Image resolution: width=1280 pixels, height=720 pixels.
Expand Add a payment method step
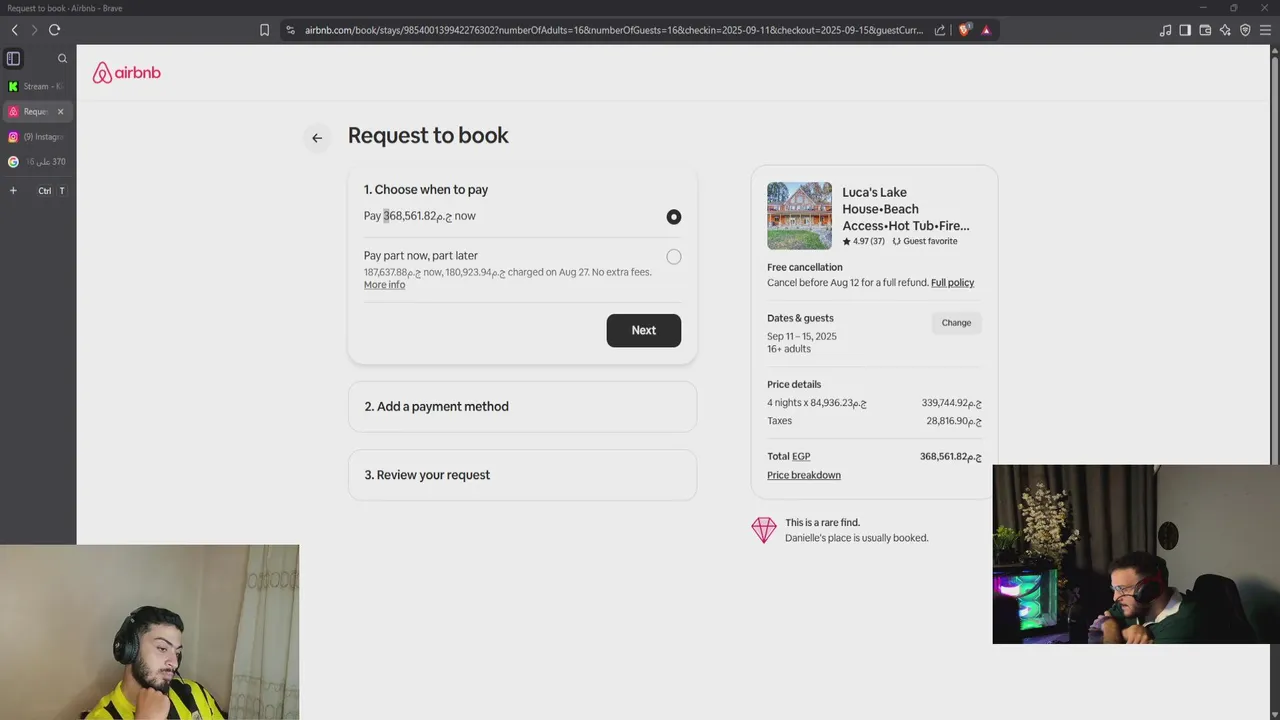(x=522, y=407)
